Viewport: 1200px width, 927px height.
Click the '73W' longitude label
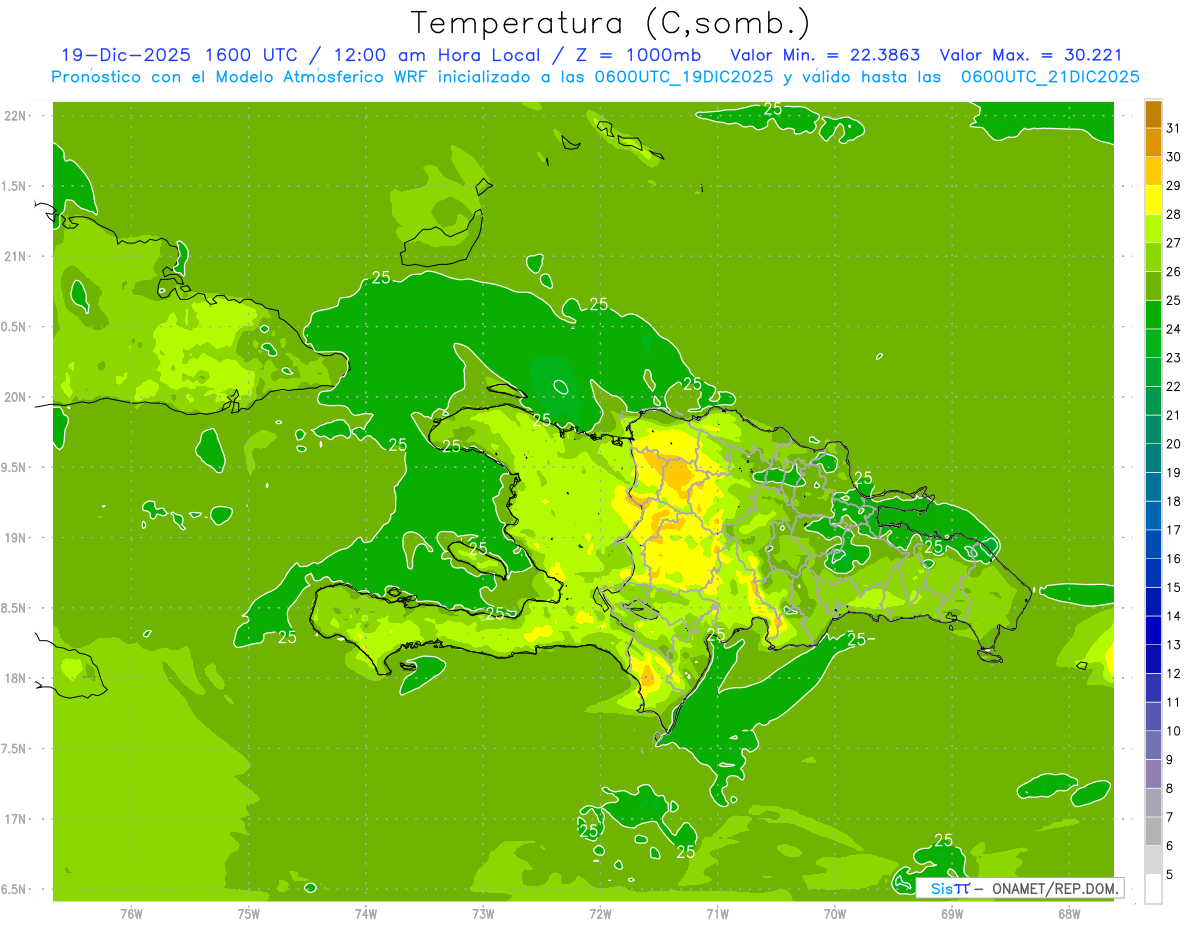[x=483, y=913]
